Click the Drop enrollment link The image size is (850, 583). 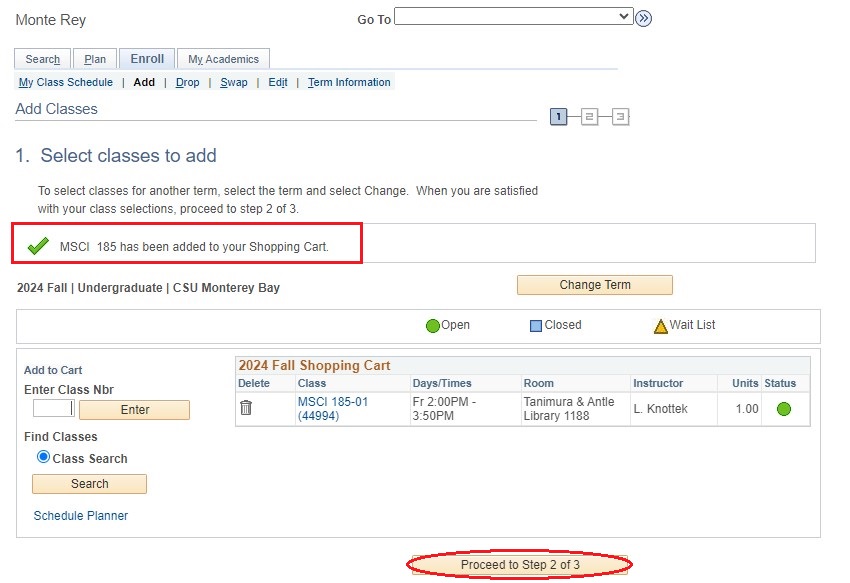(x=187, y=82)
